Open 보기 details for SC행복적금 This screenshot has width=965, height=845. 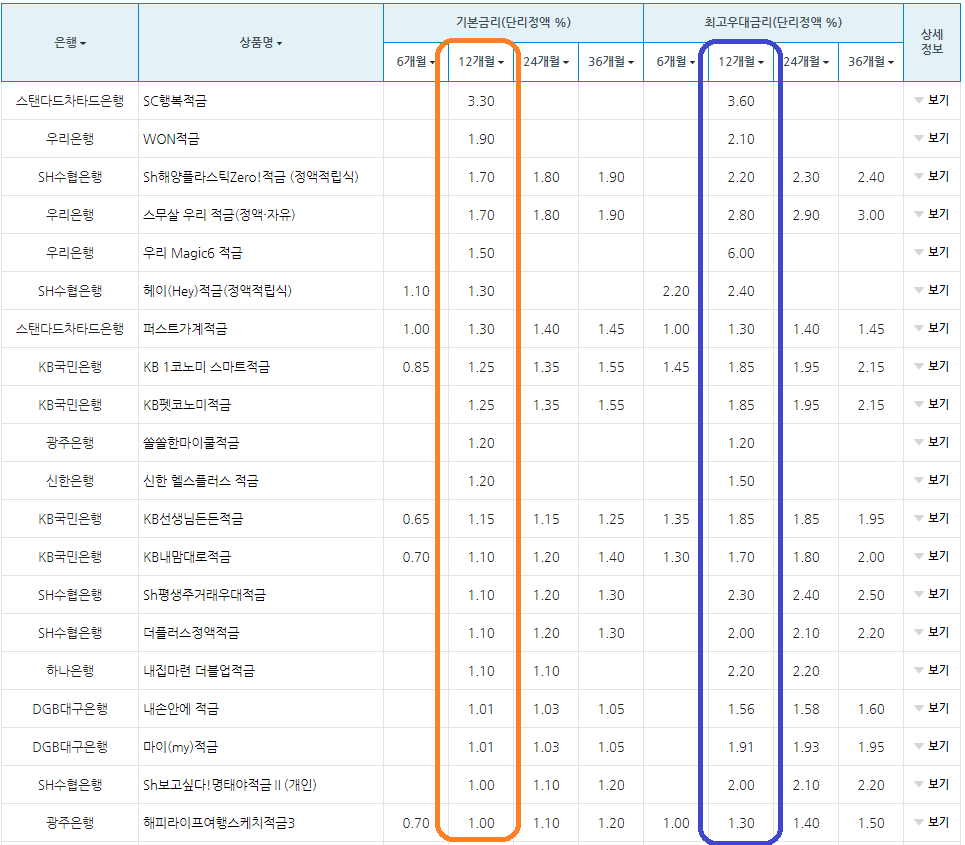(932, 100)
